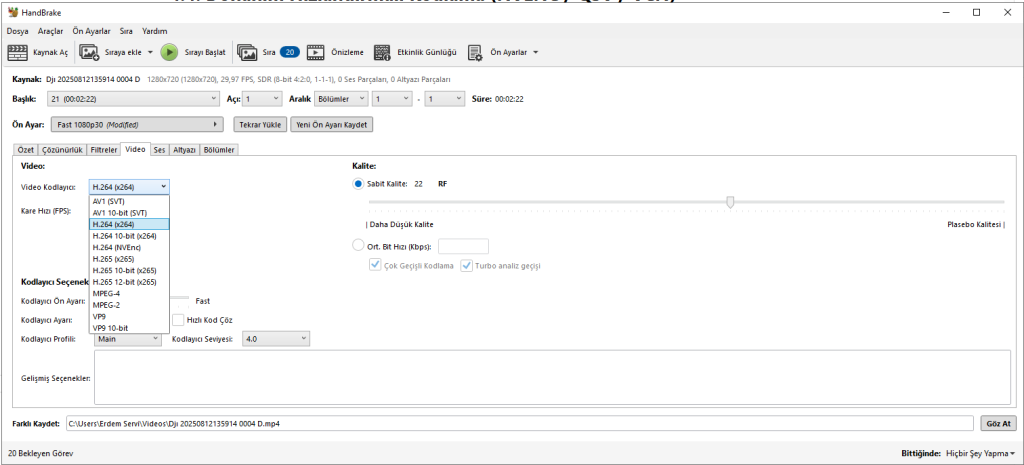Select the Ort. Bit Hızı radio button
Image resolution: width=1024 pixels, height=465 pixels.
(x=358, y=246)
